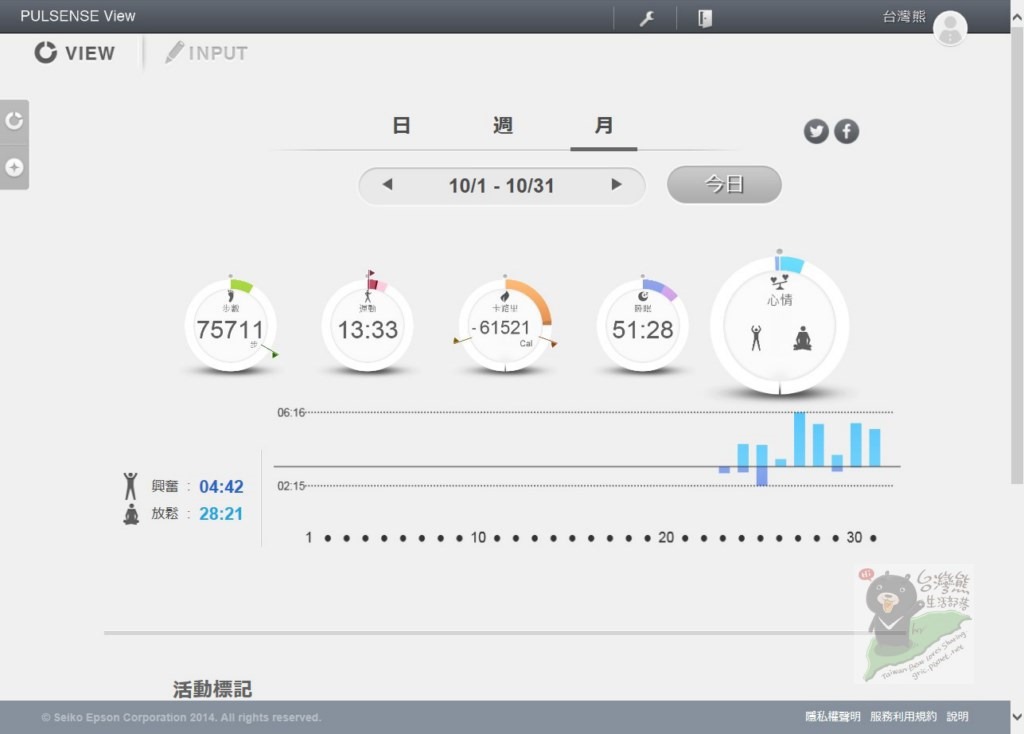Image resolution: width=1024 pixels, height=734 pixels.
Task: Click relaxed meditating icon inside mood gauge
Action: (x=803, y=338)
